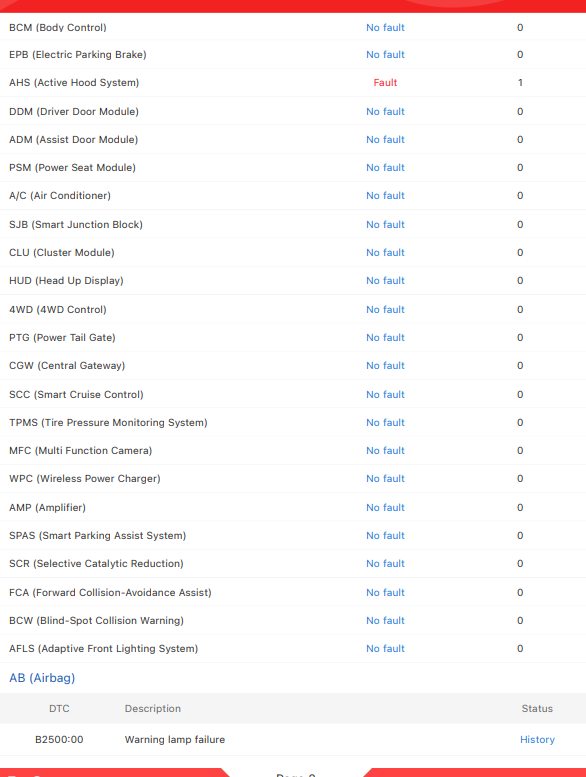The width and height of the screenshot is (586, 777).
Task: Select BCW (Blind-Spot Collision Warning) entry
Action: 96,620
